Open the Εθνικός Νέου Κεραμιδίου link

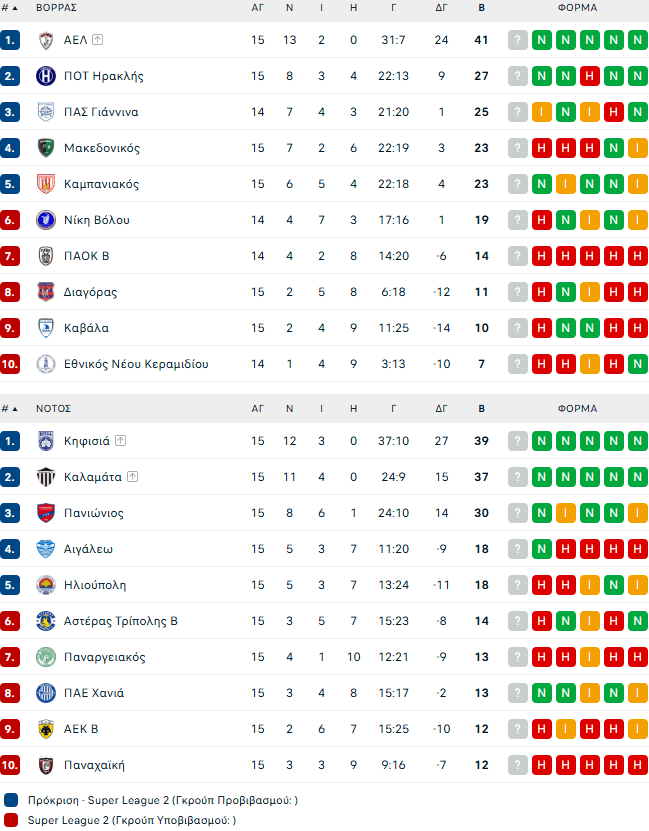tap(136, 364)
